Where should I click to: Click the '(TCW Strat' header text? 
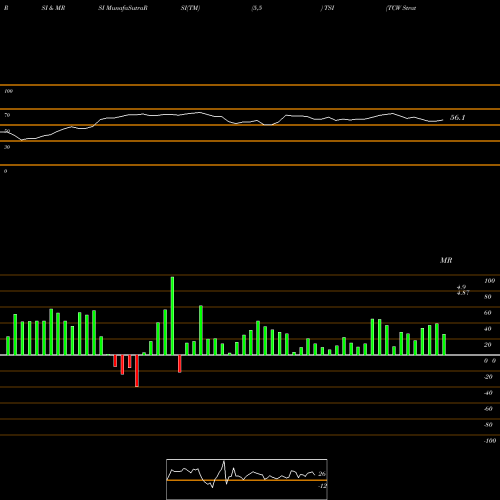[x=401, y=8]
